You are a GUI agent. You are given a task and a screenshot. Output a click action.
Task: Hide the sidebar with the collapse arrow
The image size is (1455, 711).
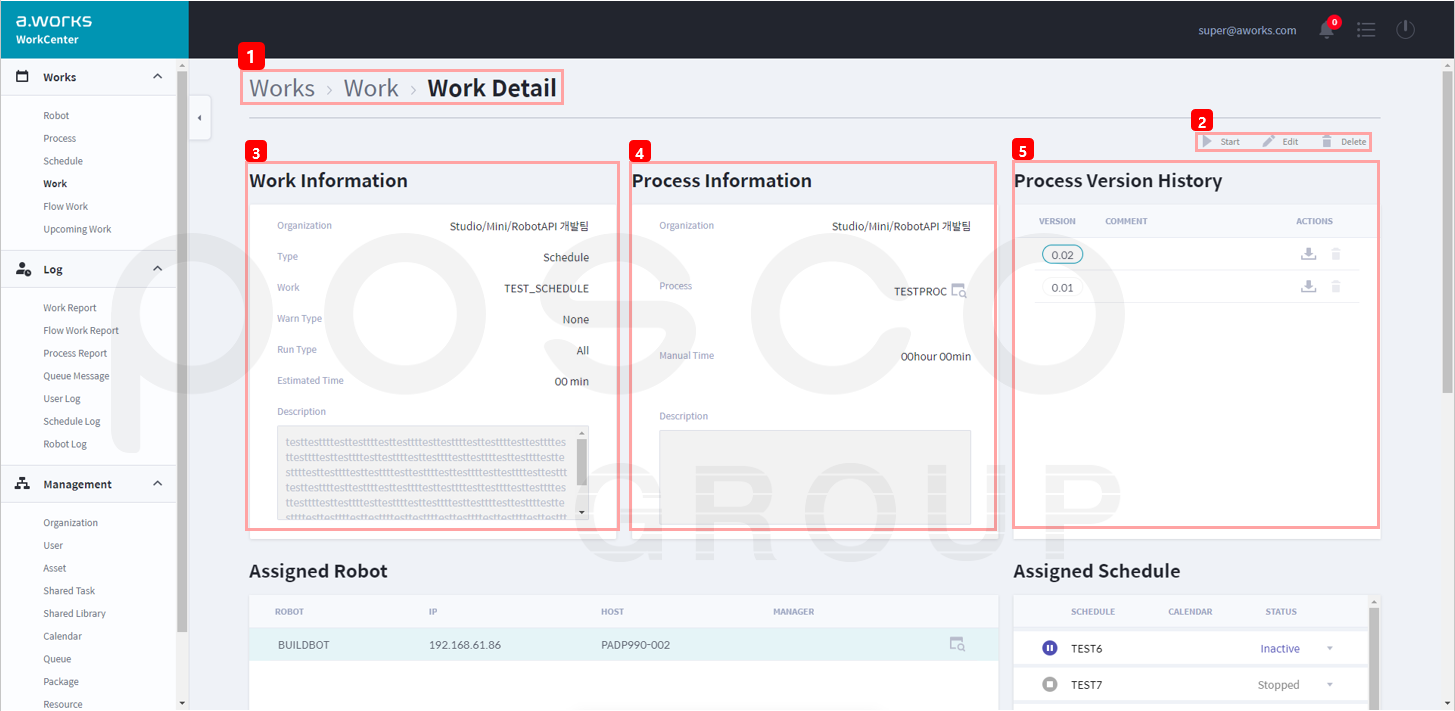[199, 118]
